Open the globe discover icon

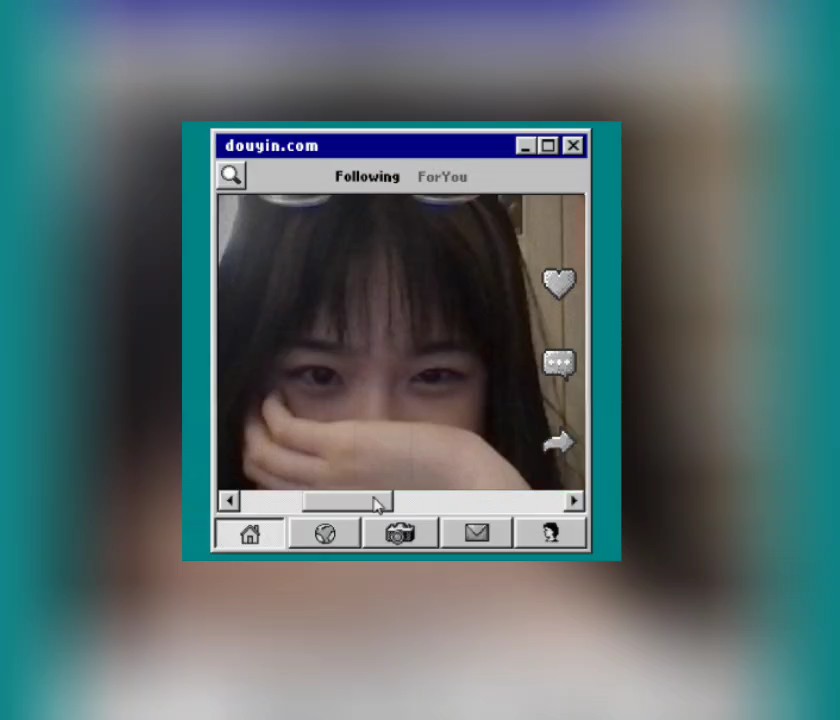(x=325, y=534)
